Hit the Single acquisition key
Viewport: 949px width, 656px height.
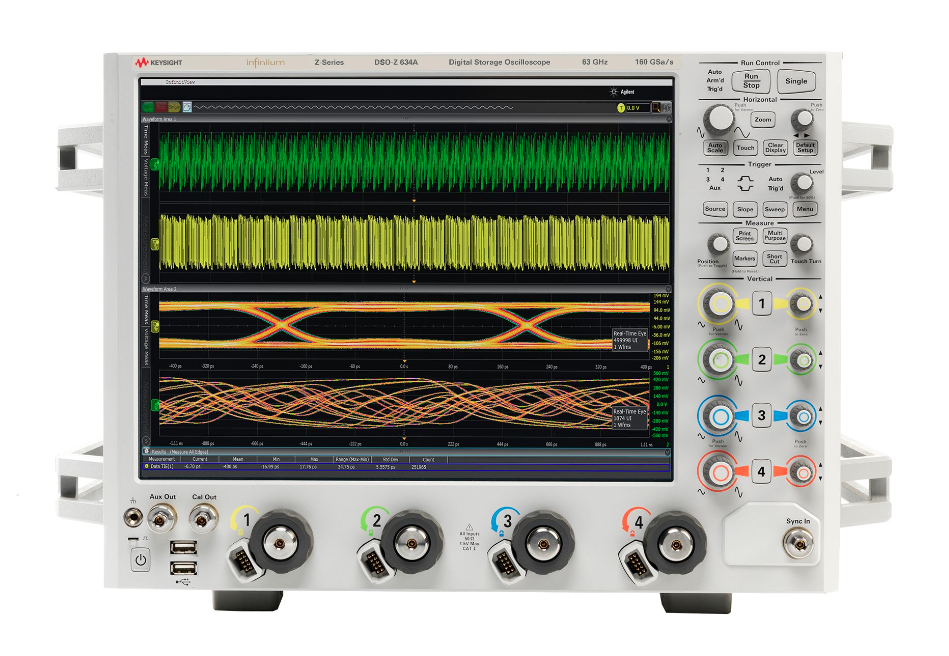coord(796,81)
